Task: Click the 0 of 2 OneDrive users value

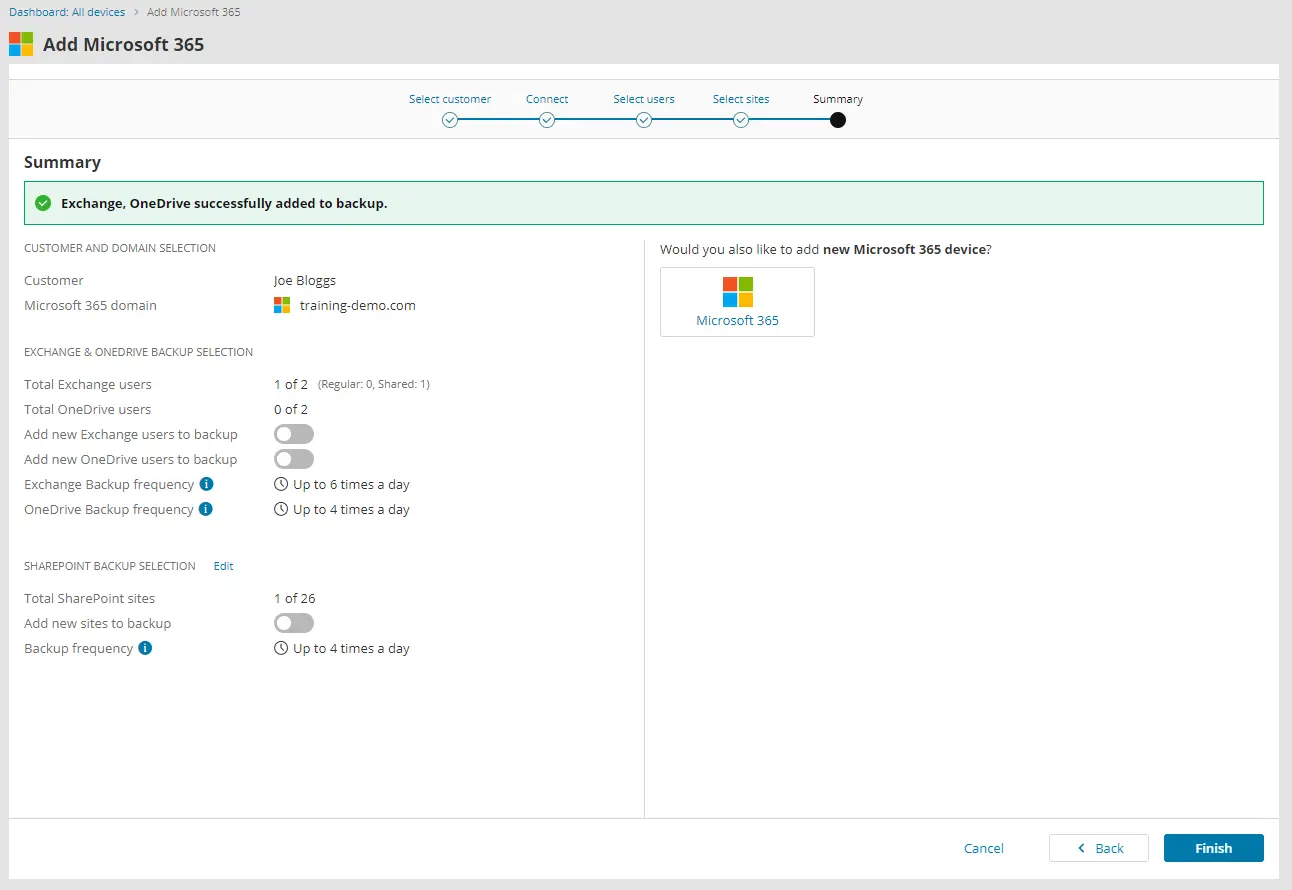Action: 291,409
